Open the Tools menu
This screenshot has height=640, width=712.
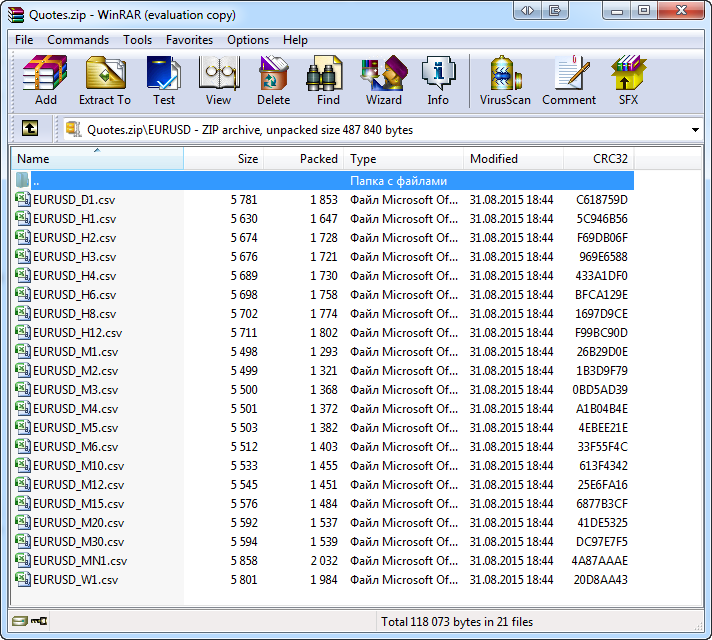click(x=137, y=40)
